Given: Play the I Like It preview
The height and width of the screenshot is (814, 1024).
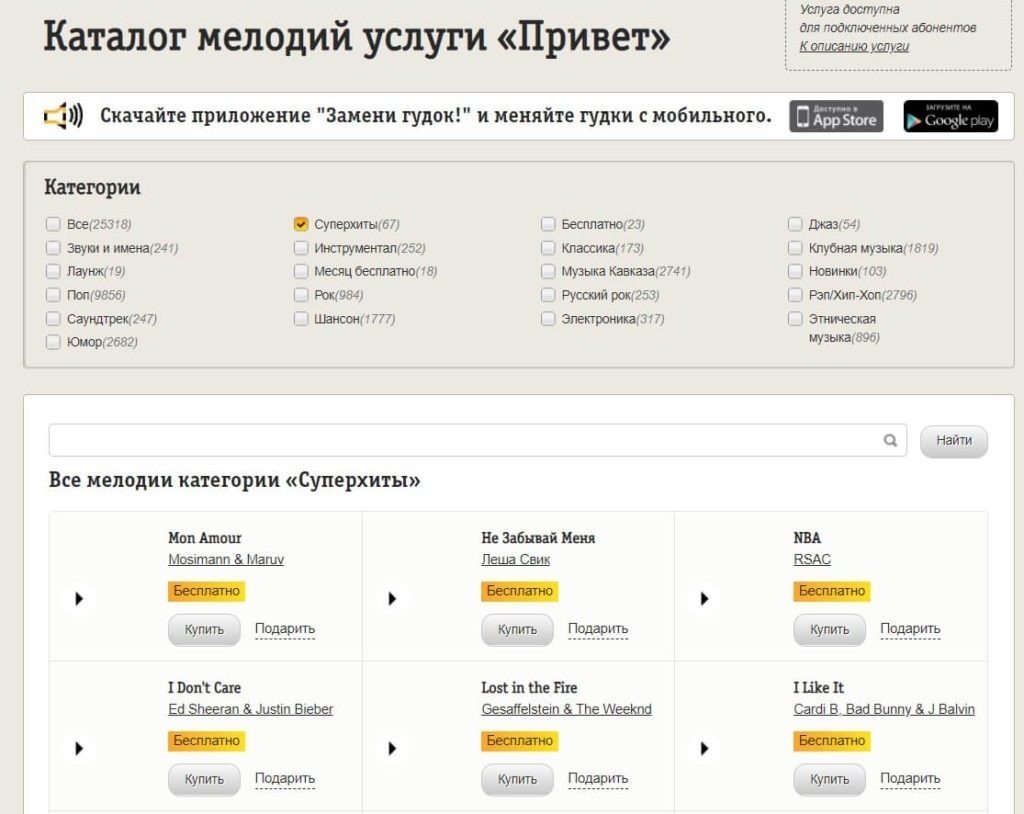Looking at the screenshot, I should [704, 748].
